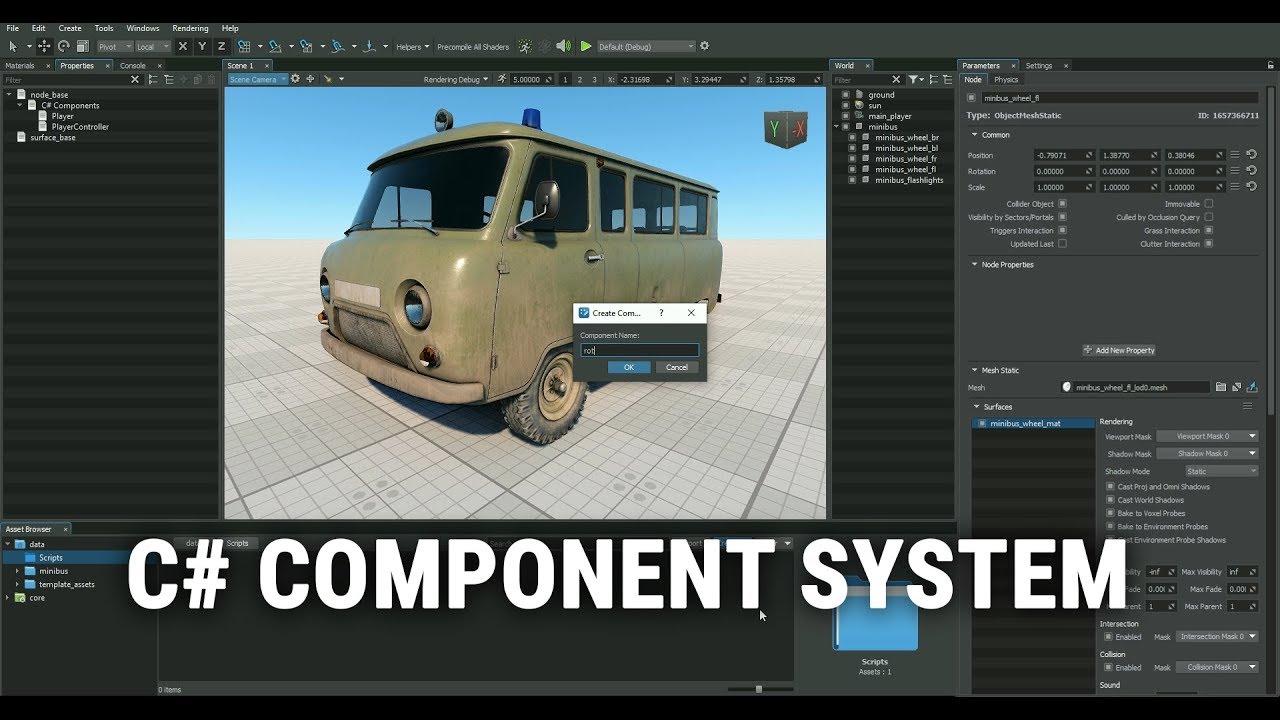Open the Default (Debug) configuration dropdown
The height and width of the screenshot is (720, 1280).
click(x=645, y=46)
